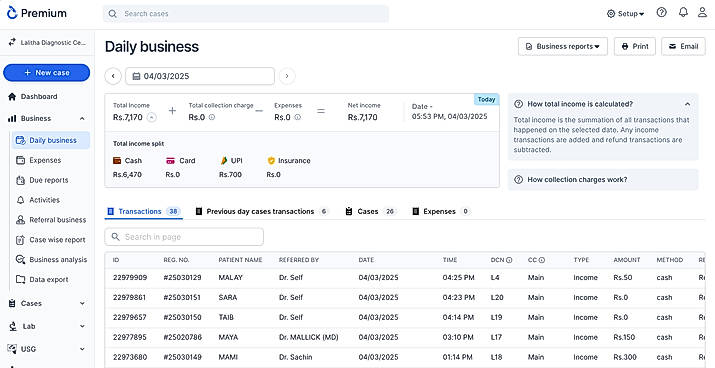The image size is (715, 368).
Task: Open the notifications bell icon
Action: click(x=683, y=13)
